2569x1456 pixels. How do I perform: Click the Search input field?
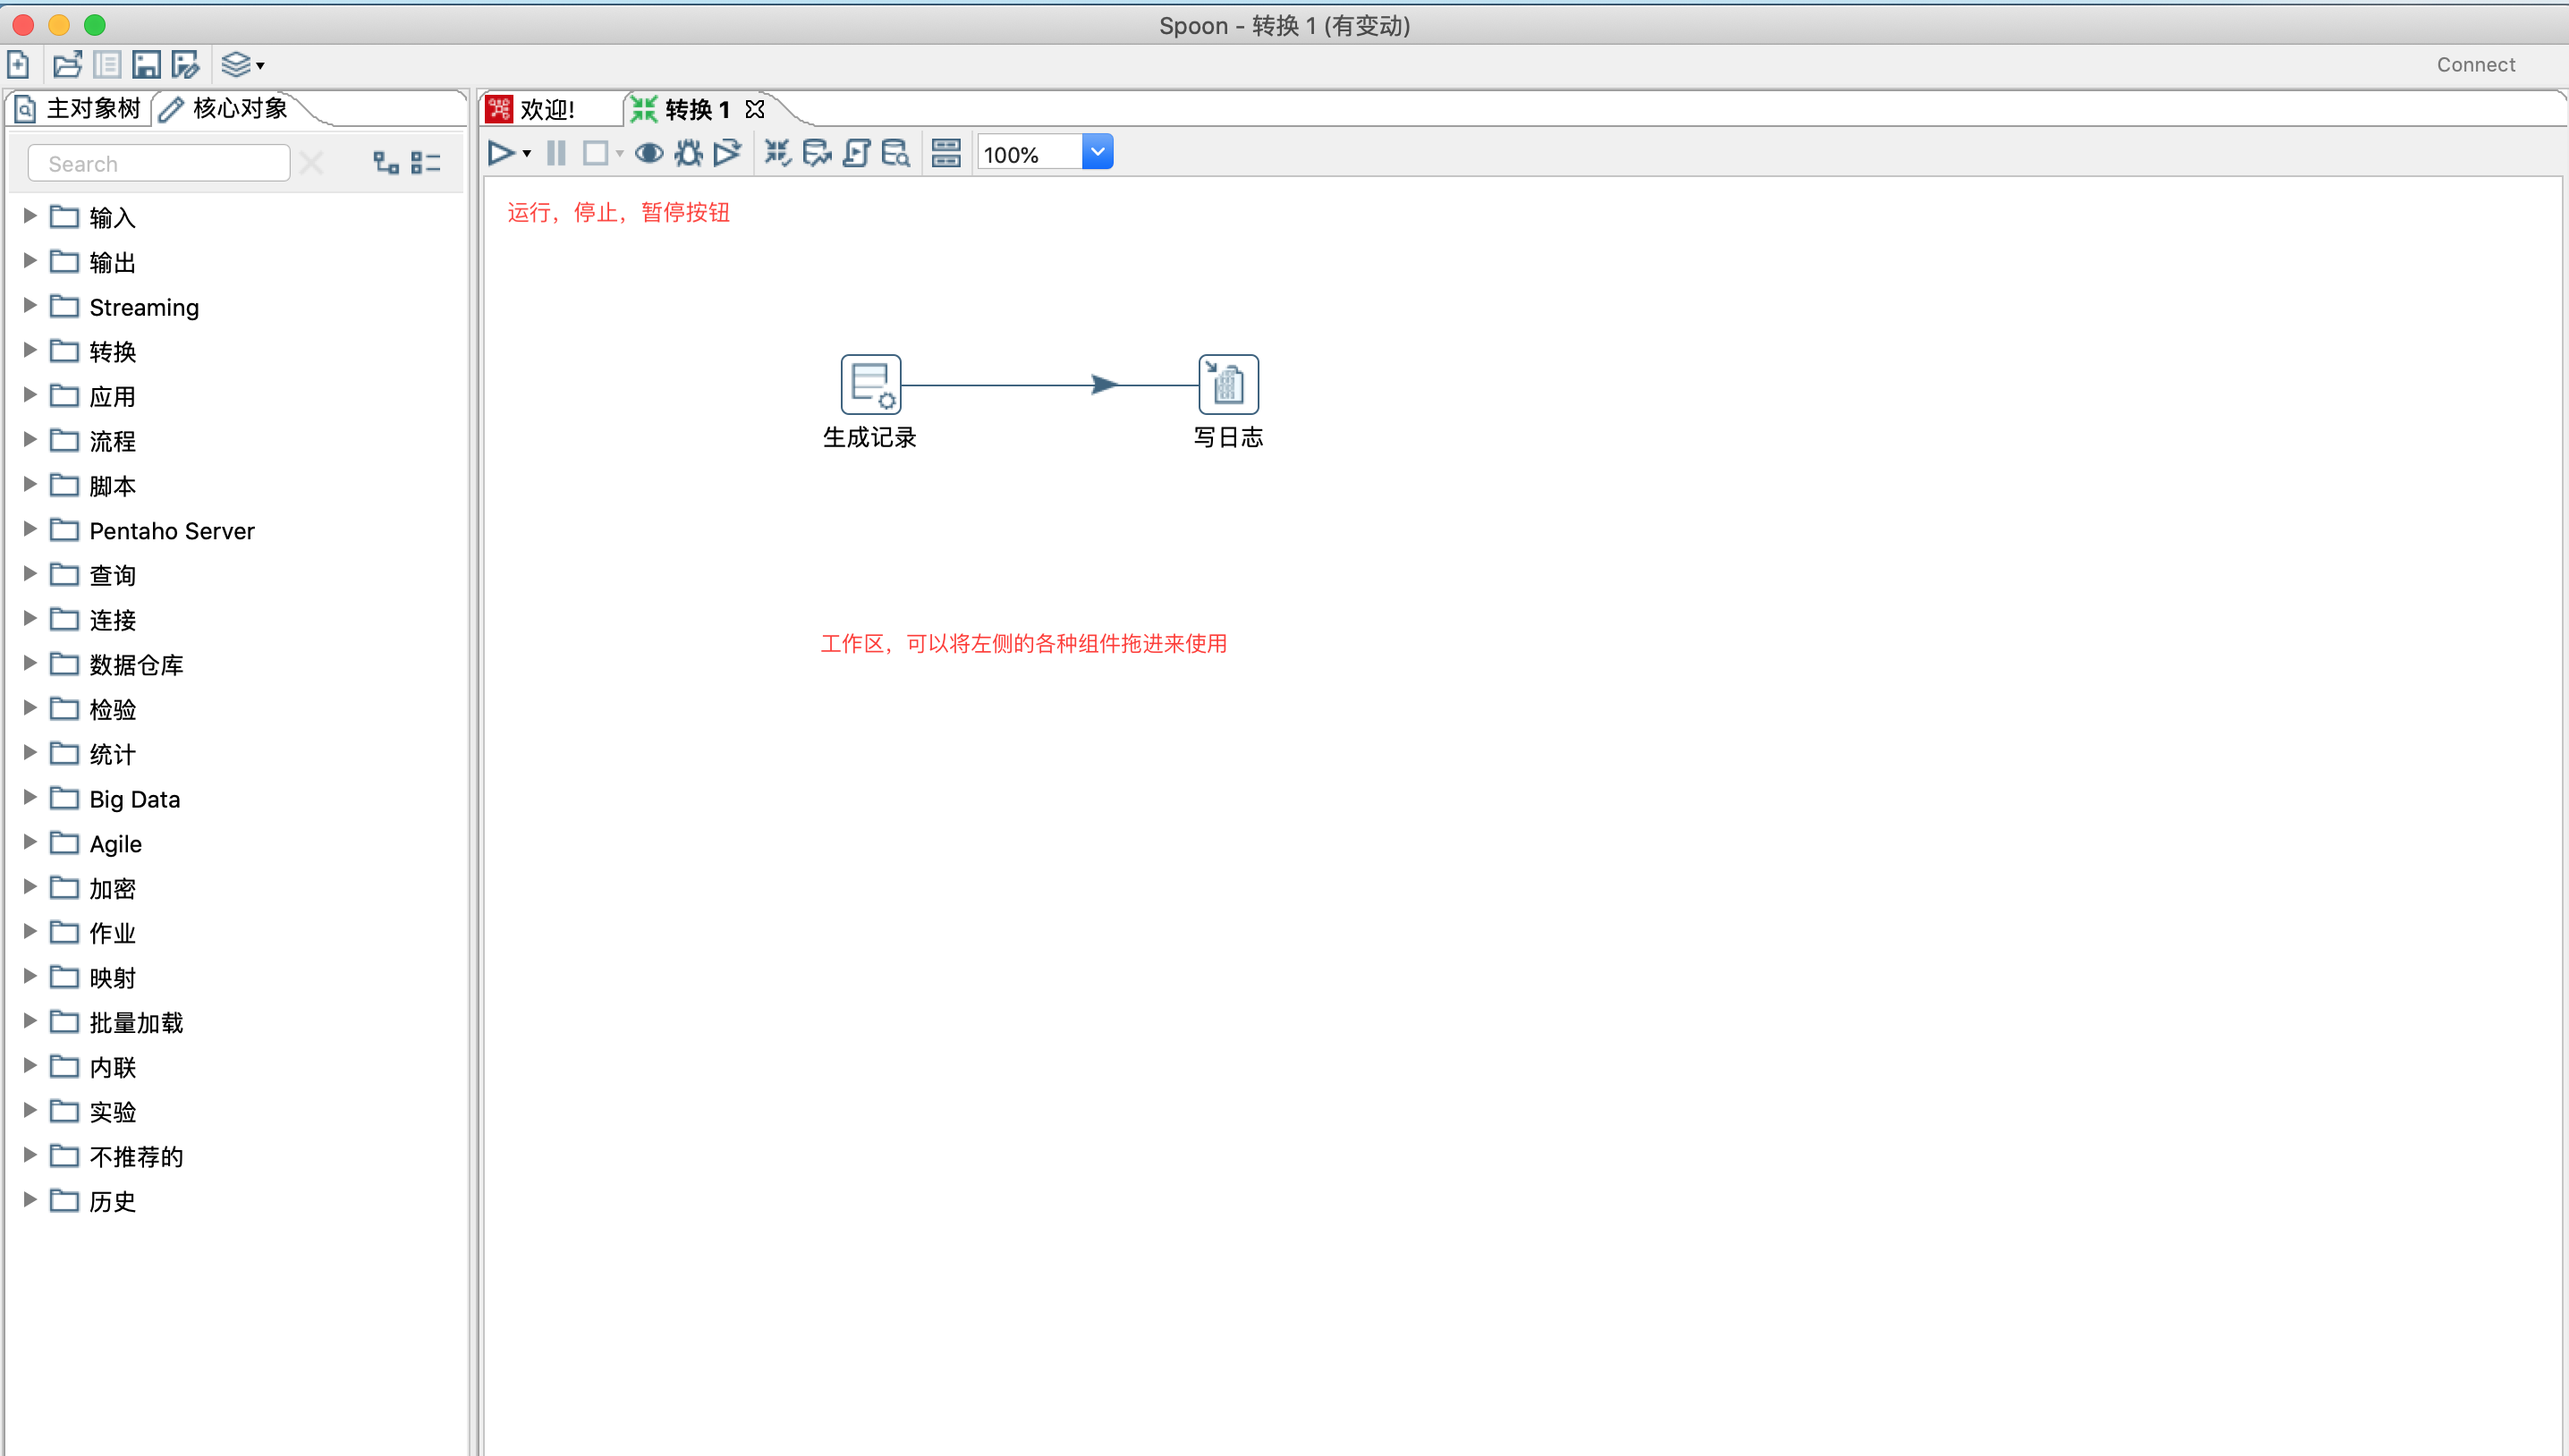160,163
